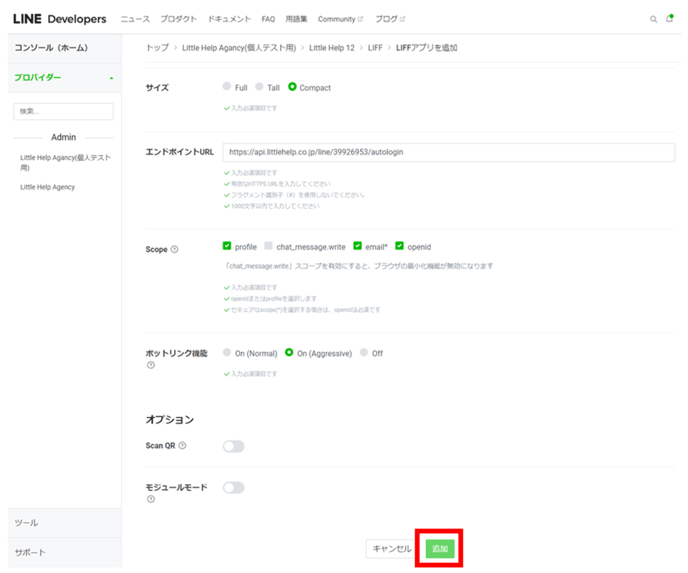Click the 追加 button
The height and width of the screenshot is (573, 688).
coord(439,549)
